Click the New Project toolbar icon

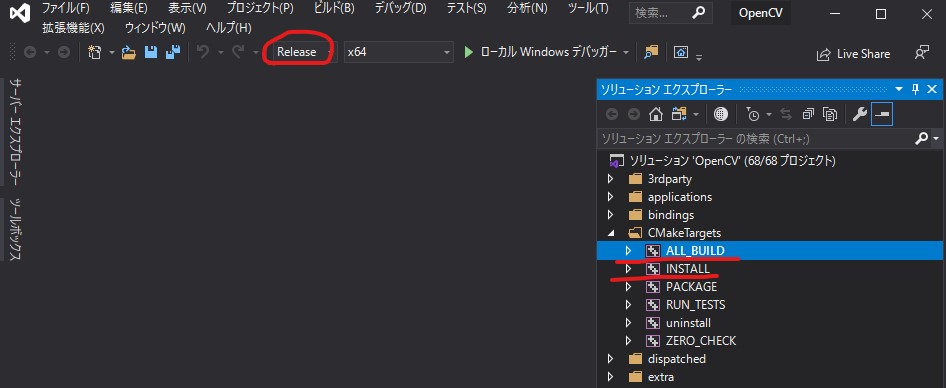pyautogui.click(x=95, y=52)
